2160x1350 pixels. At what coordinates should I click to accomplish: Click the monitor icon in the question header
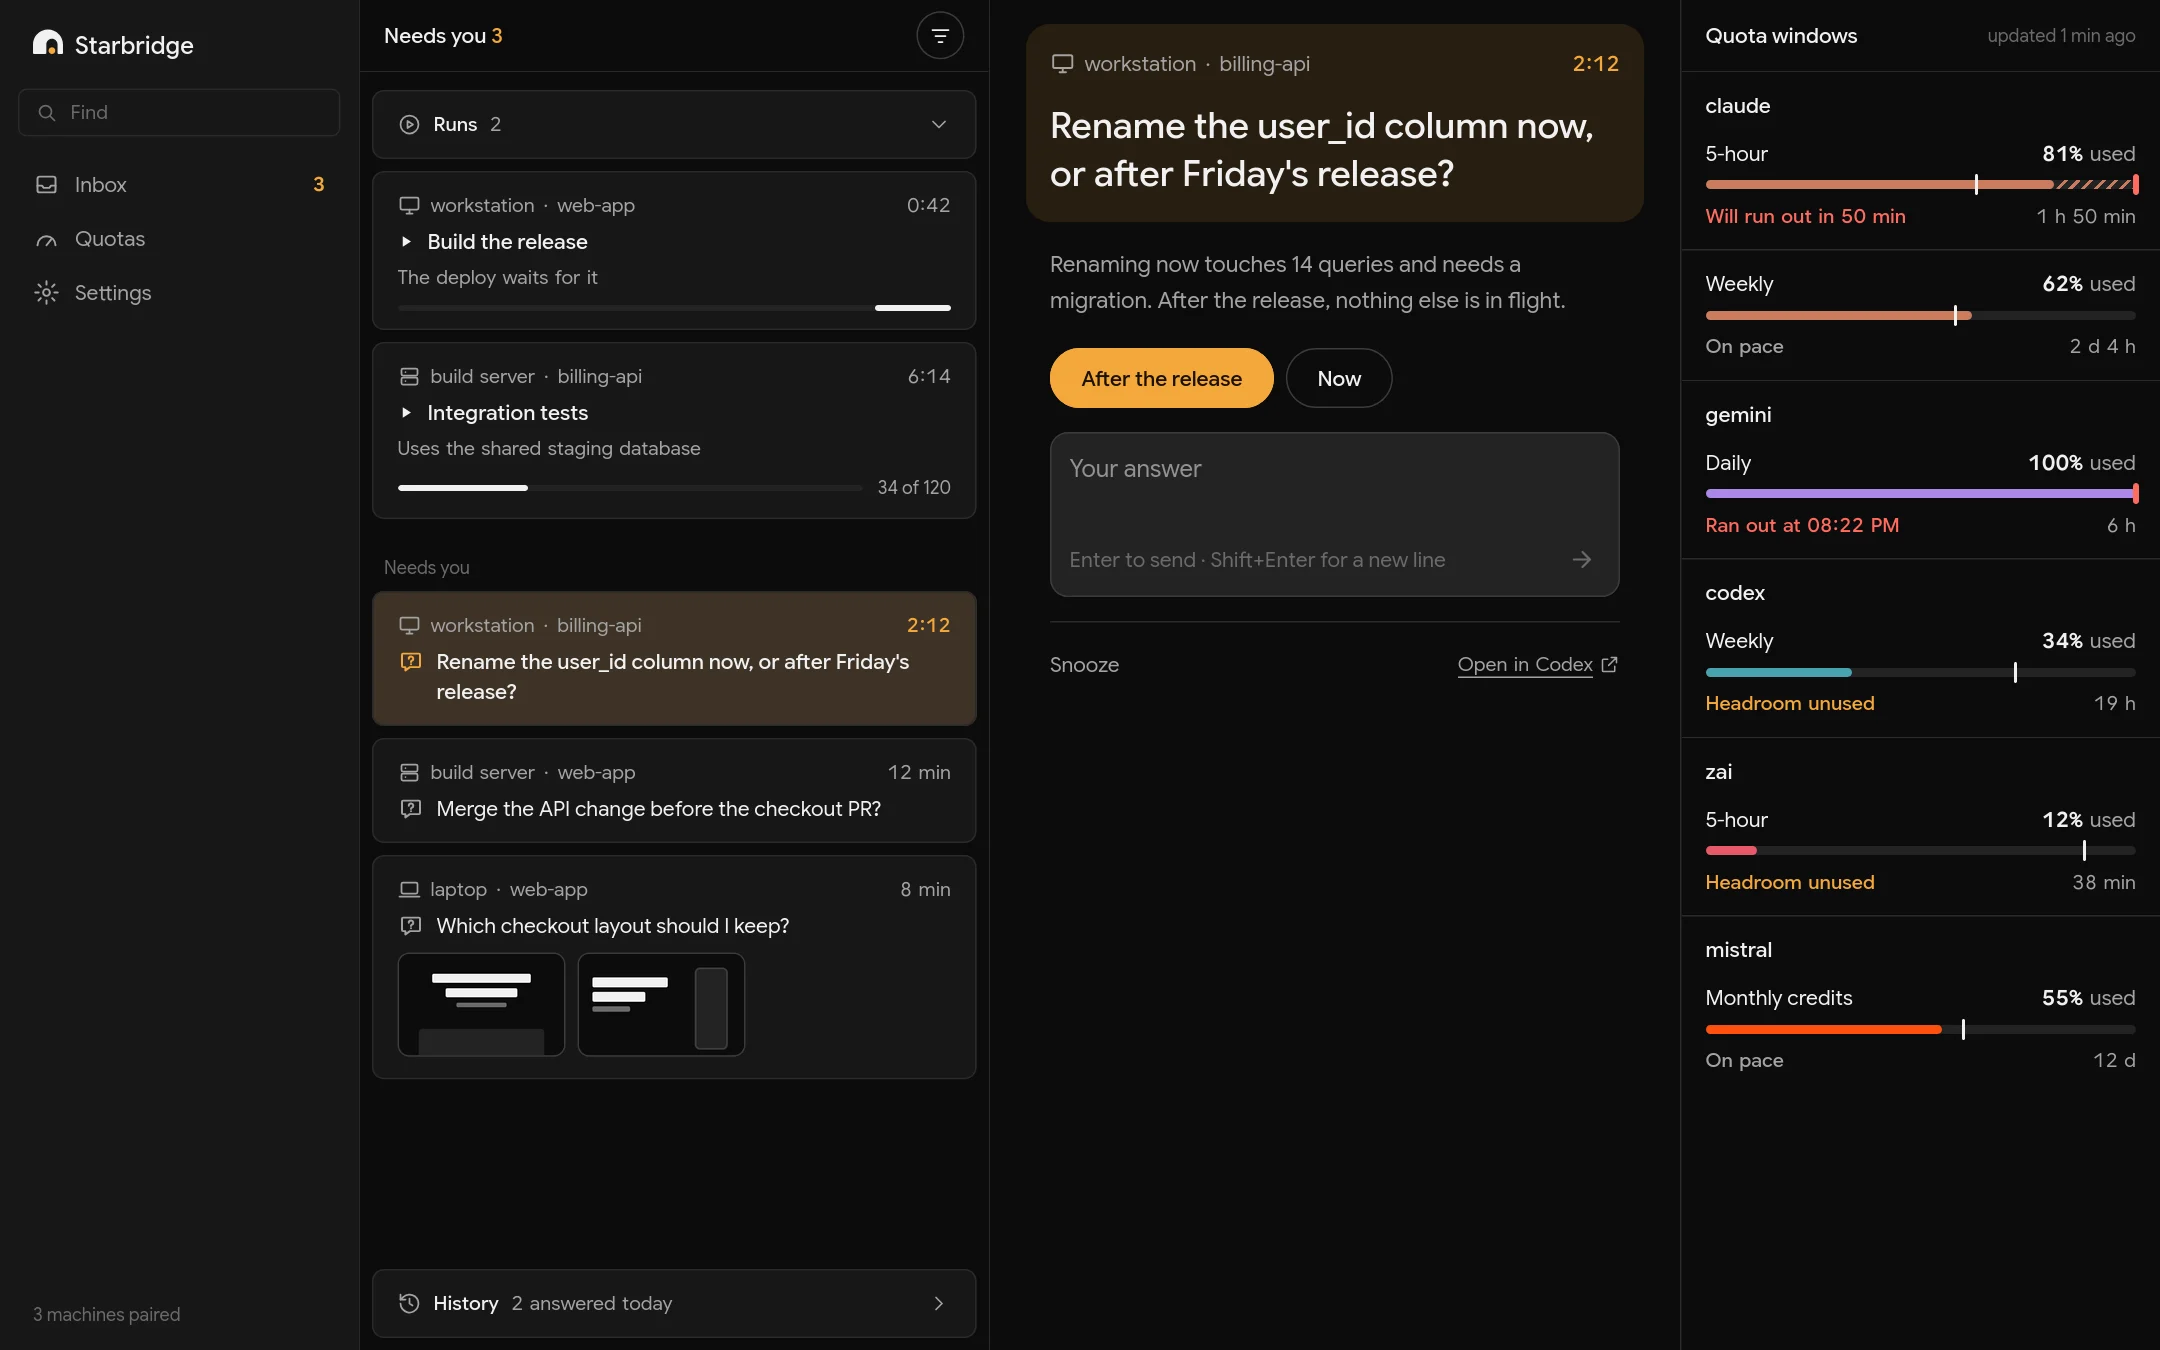click(x=1062, y=64)
